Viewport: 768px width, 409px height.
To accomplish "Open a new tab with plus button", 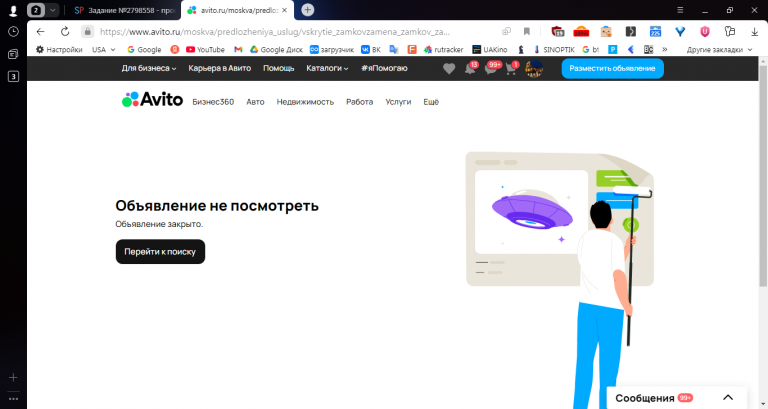I will coord(308,10).
